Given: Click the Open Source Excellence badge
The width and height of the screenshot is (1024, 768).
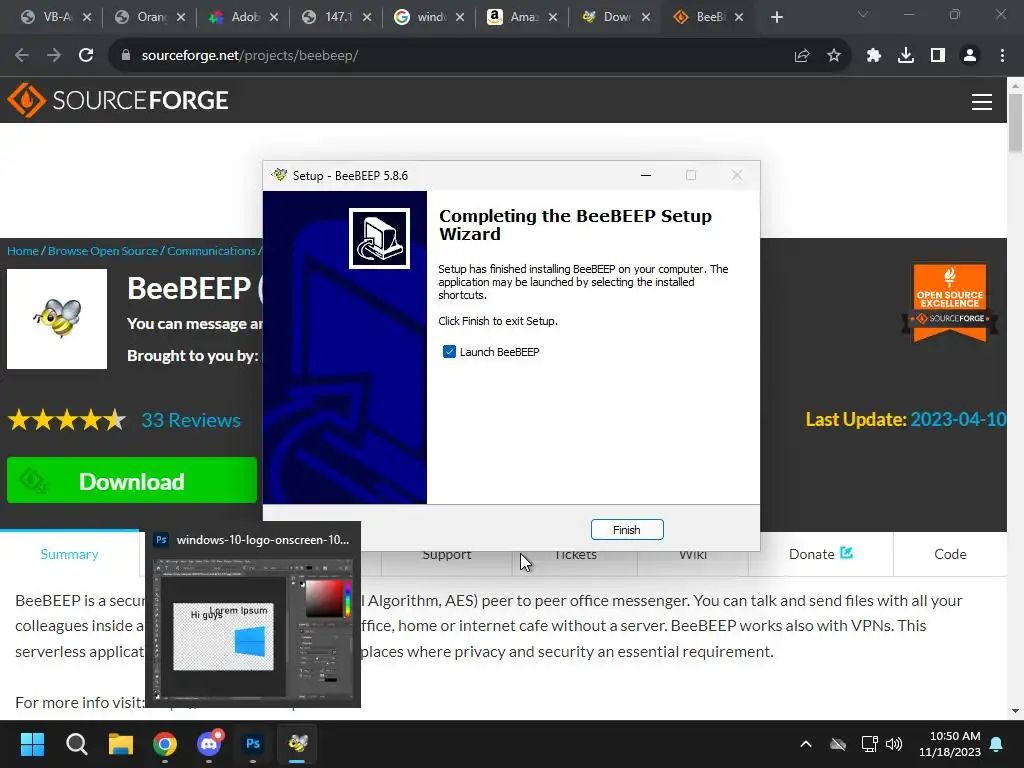Looking at the screenshot, I should coord(950,303).
